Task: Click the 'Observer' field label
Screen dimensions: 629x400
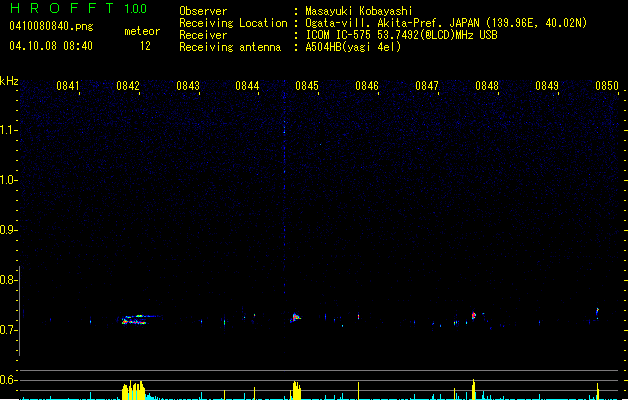Action: (x=203, y=11)
